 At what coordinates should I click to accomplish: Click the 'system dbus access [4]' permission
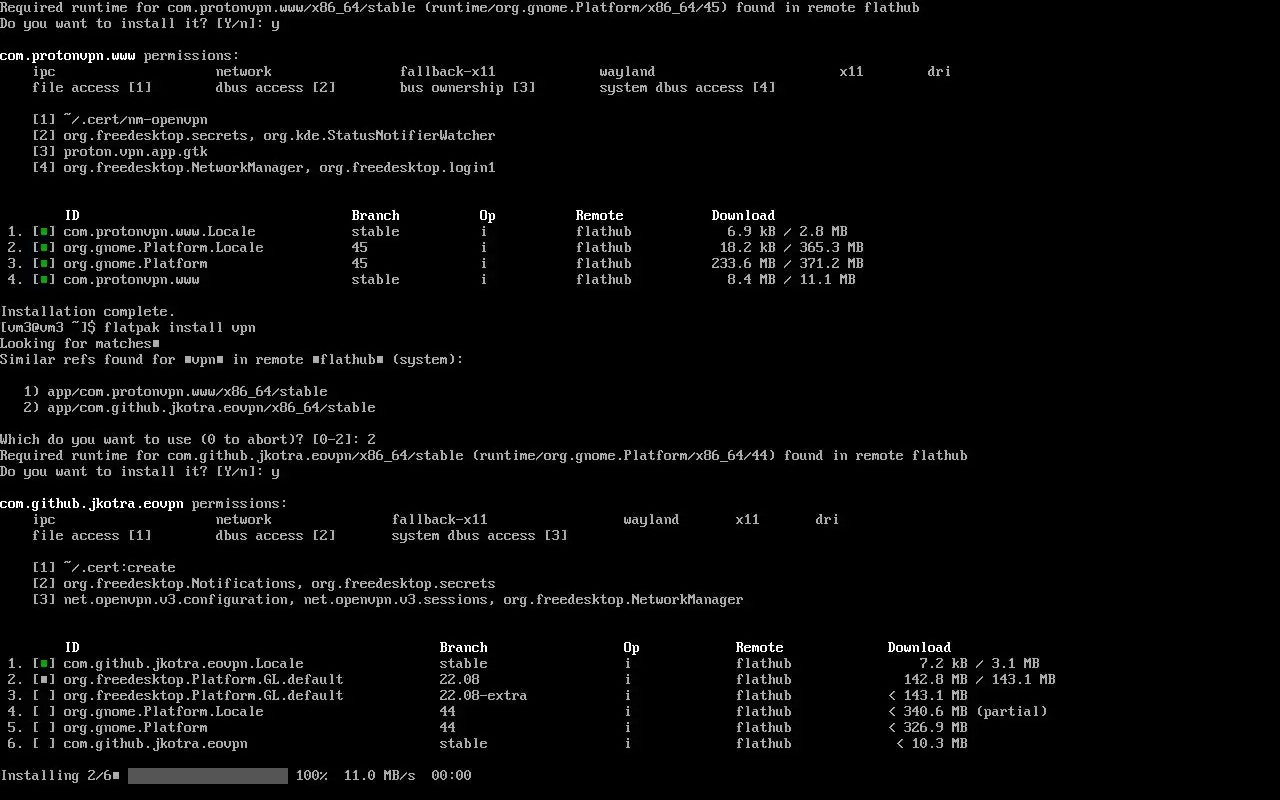(x=688, y=88)
